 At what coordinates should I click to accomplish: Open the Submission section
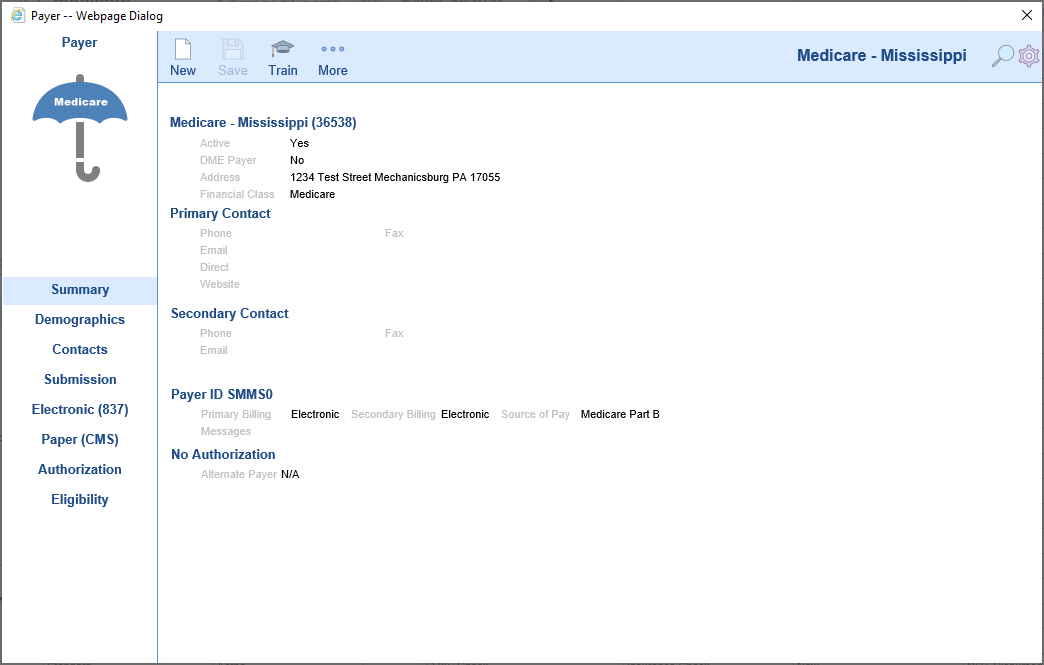(80, 379)
